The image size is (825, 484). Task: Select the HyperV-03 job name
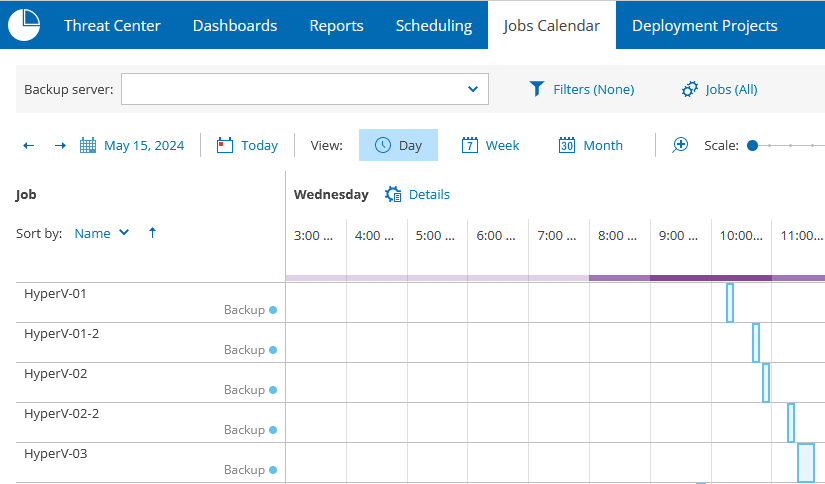(x=56, y=453)
